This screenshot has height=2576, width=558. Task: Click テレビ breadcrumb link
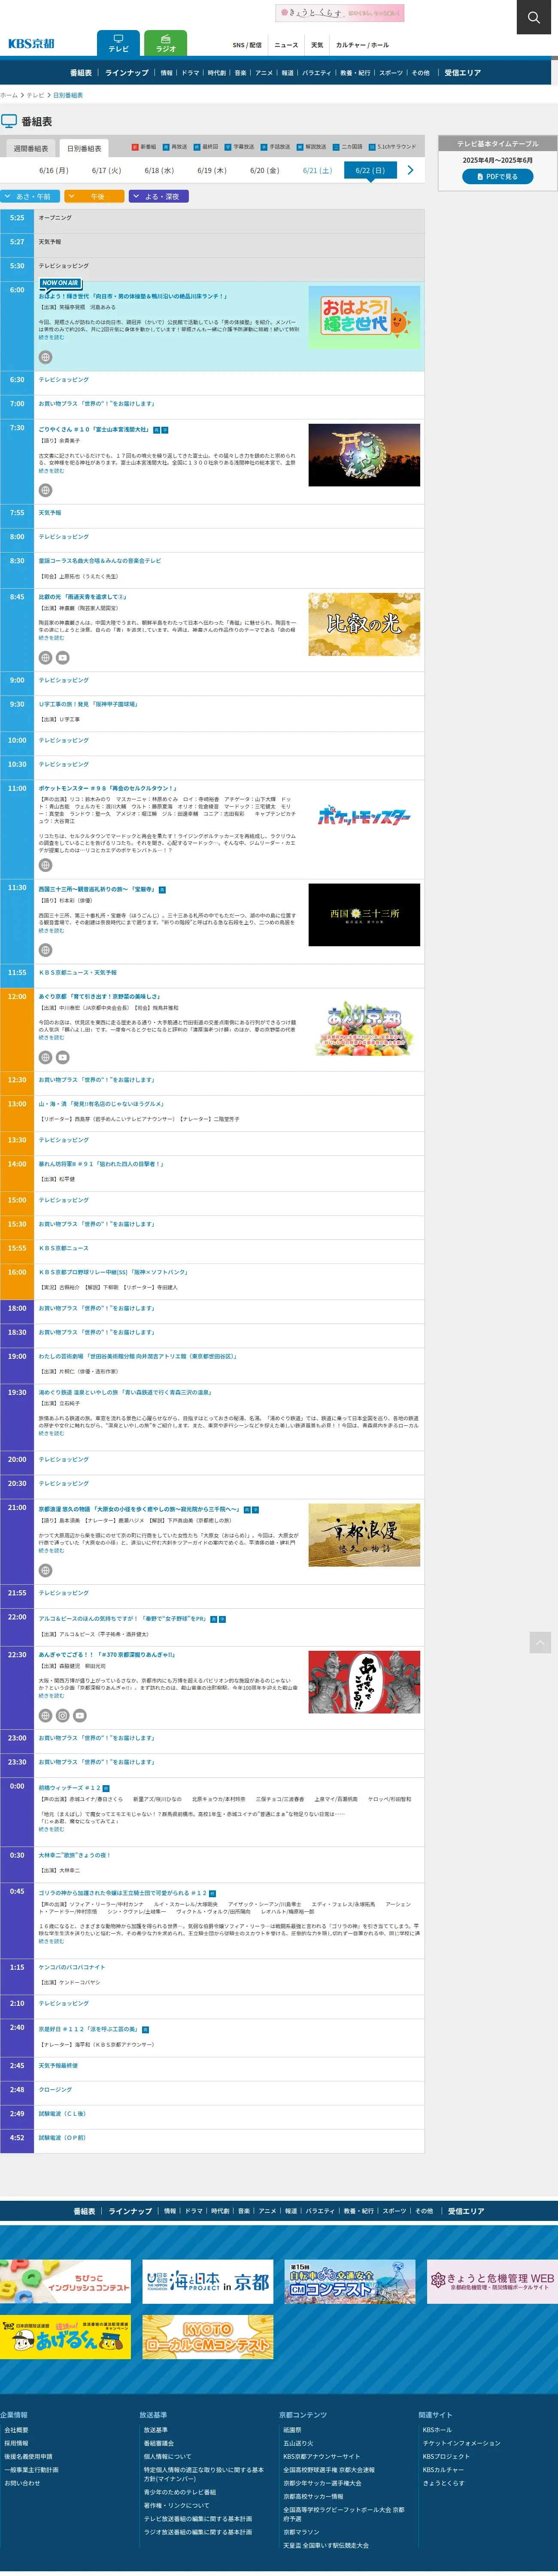tap(35, 95)
